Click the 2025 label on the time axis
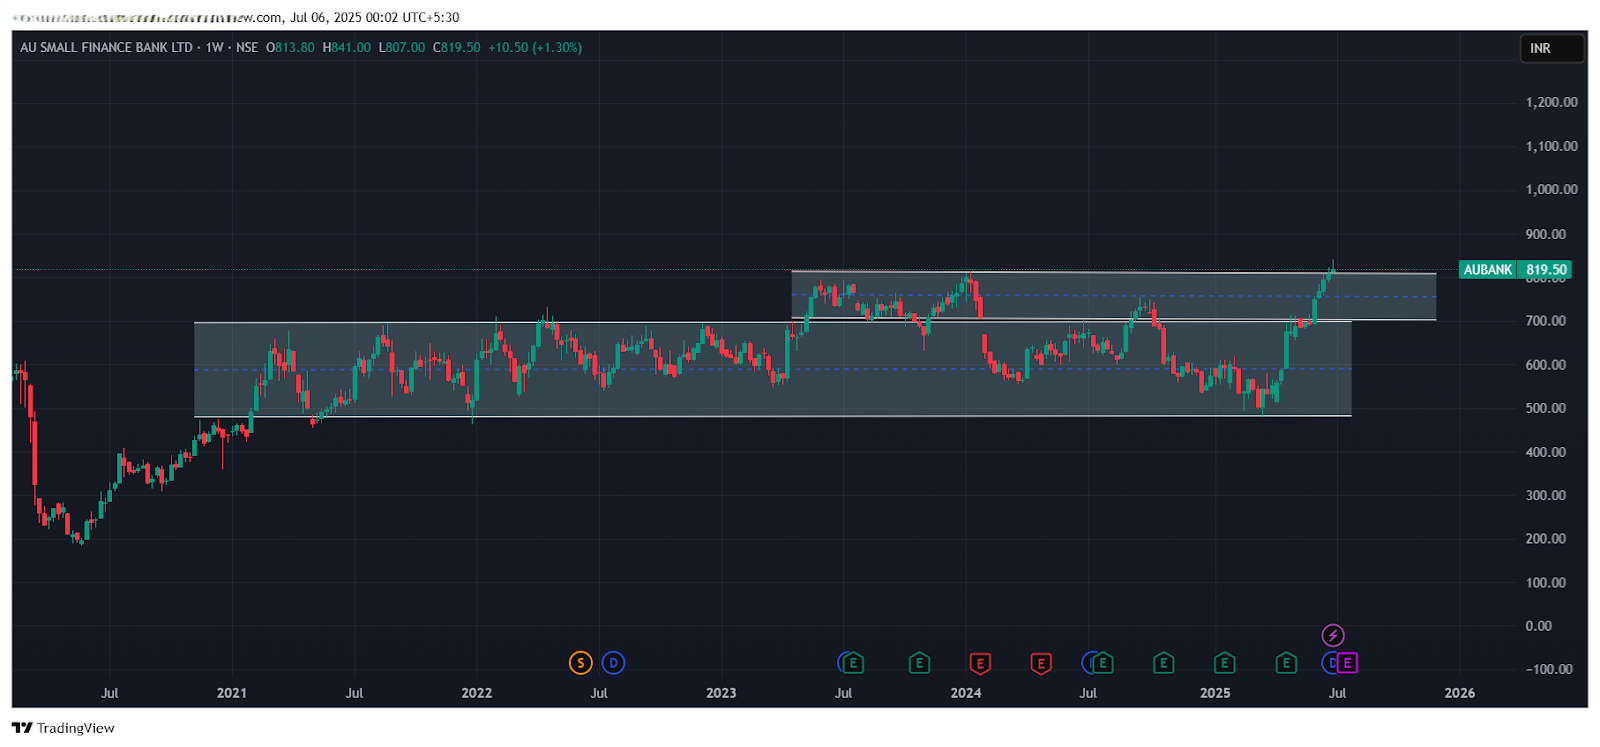 tap(1215, 693)
